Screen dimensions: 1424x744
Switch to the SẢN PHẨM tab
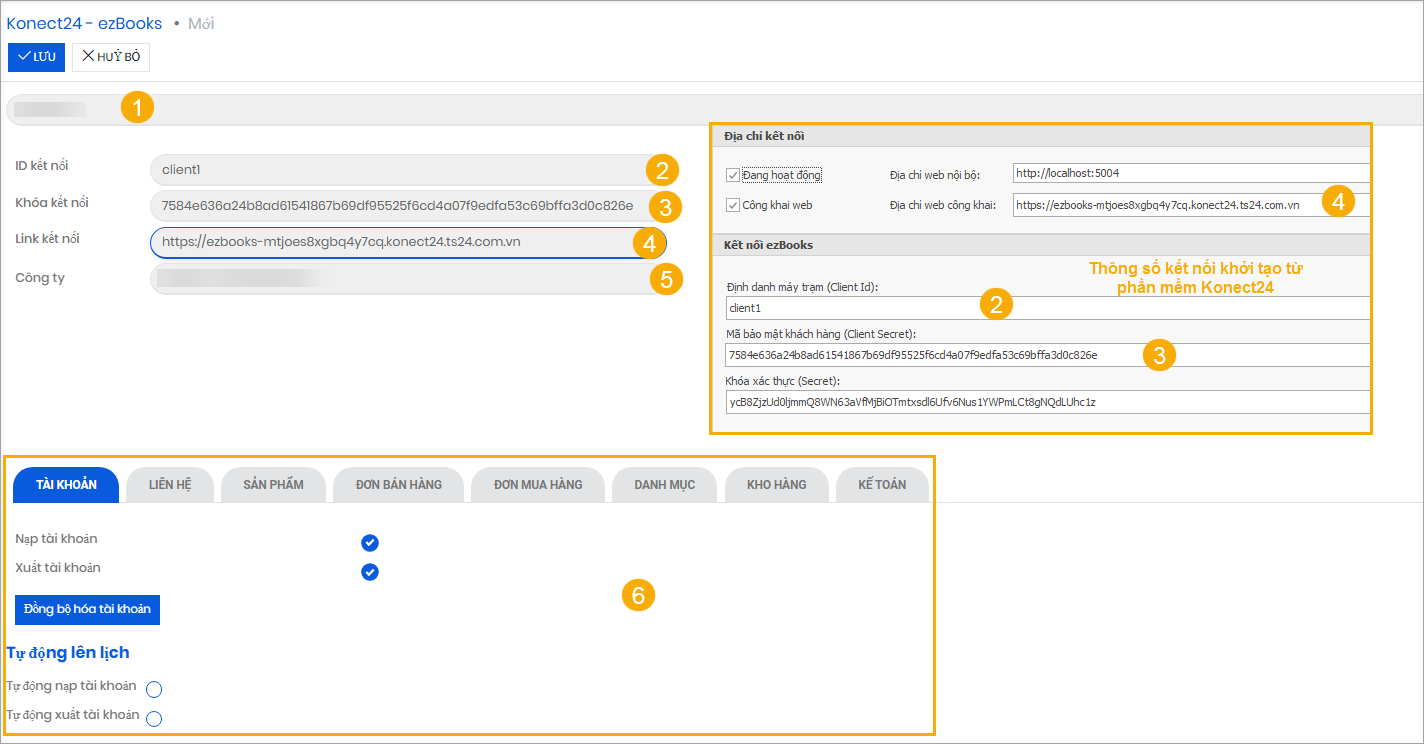pyautogui.click(x=273, y=485)
